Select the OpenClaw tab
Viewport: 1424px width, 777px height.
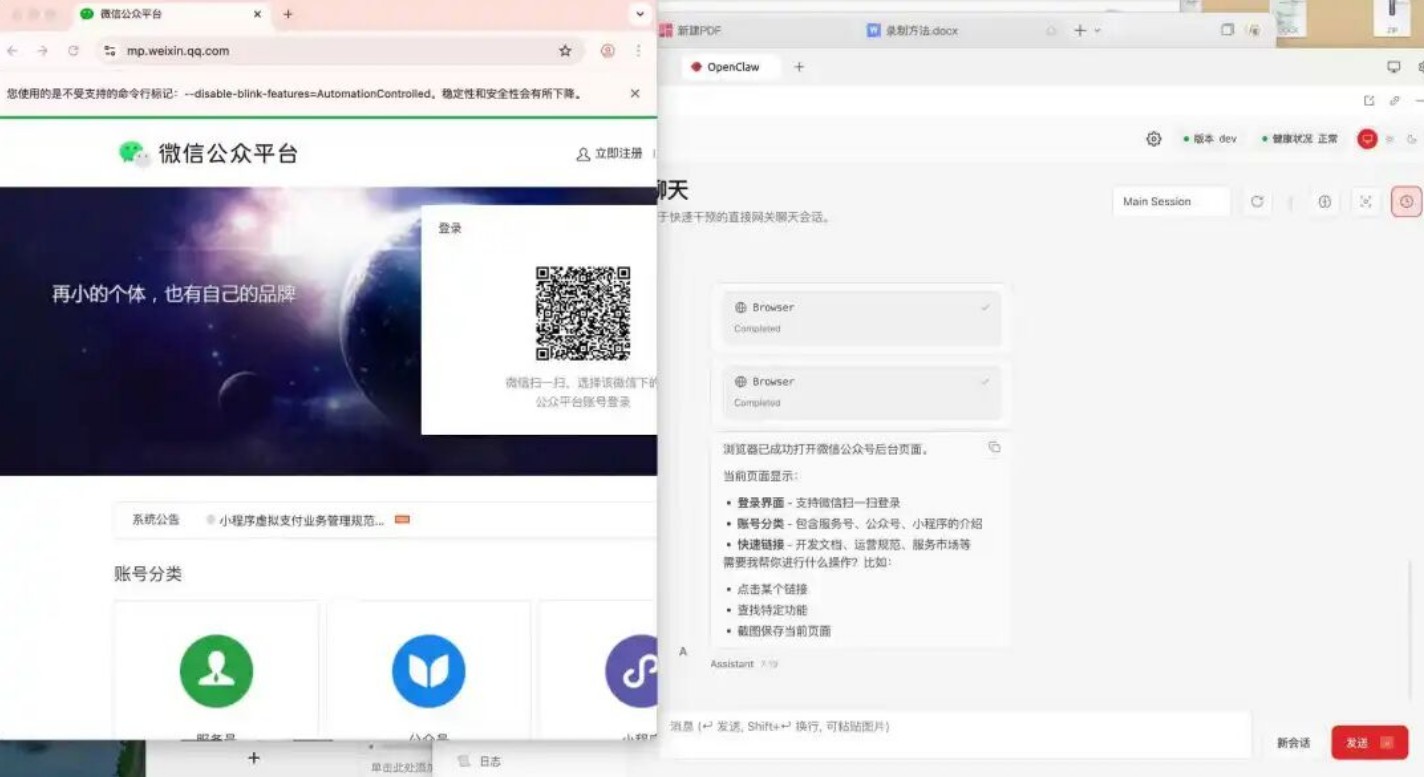click(733, 67)
